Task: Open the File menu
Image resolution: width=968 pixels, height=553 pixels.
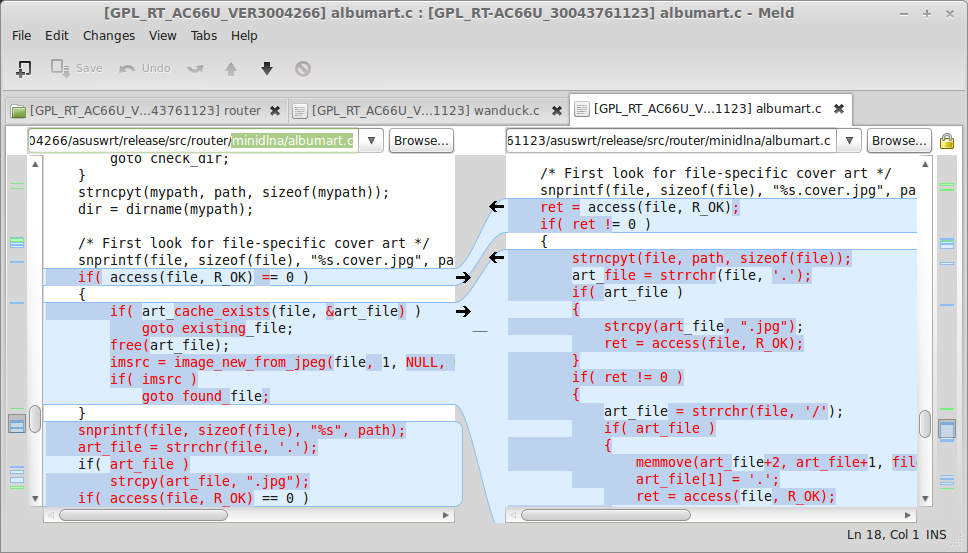Action: [22, 36]
